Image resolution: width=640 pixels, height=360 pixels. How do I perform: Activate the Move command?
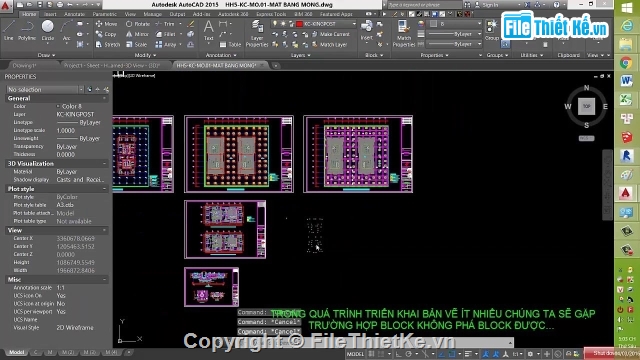tap(106, 24)
